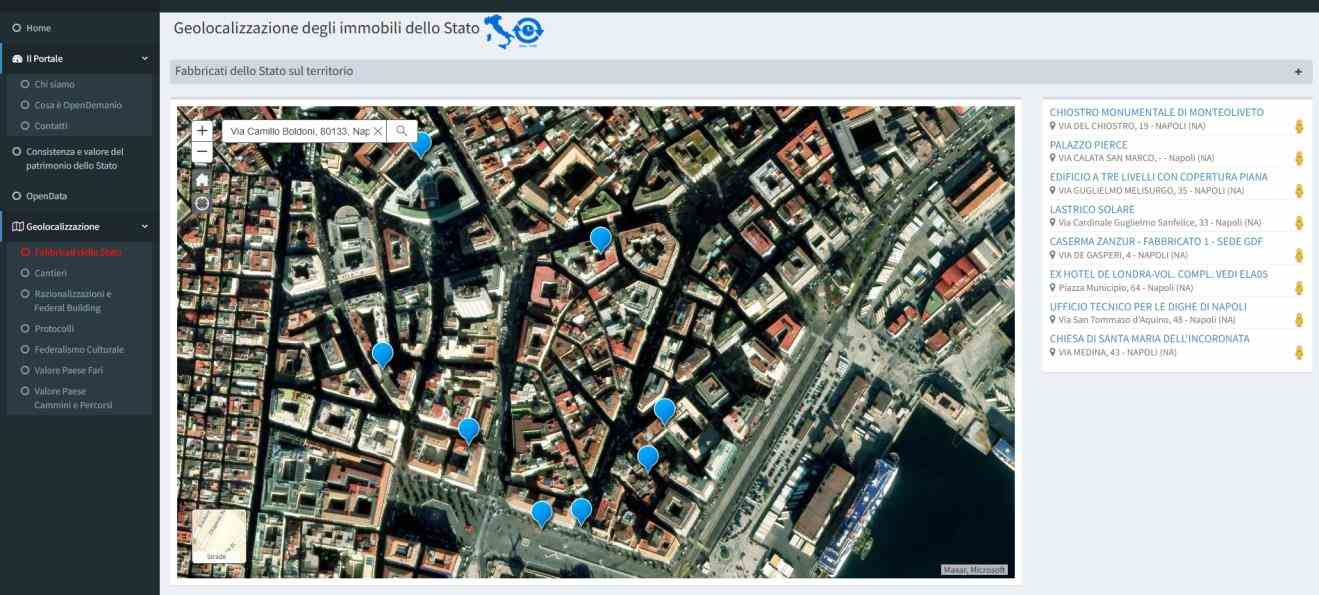This screenshot has width=1319, height=595.
Task: Collapse the Geolocalizzazione menu section
Action: 144,227
